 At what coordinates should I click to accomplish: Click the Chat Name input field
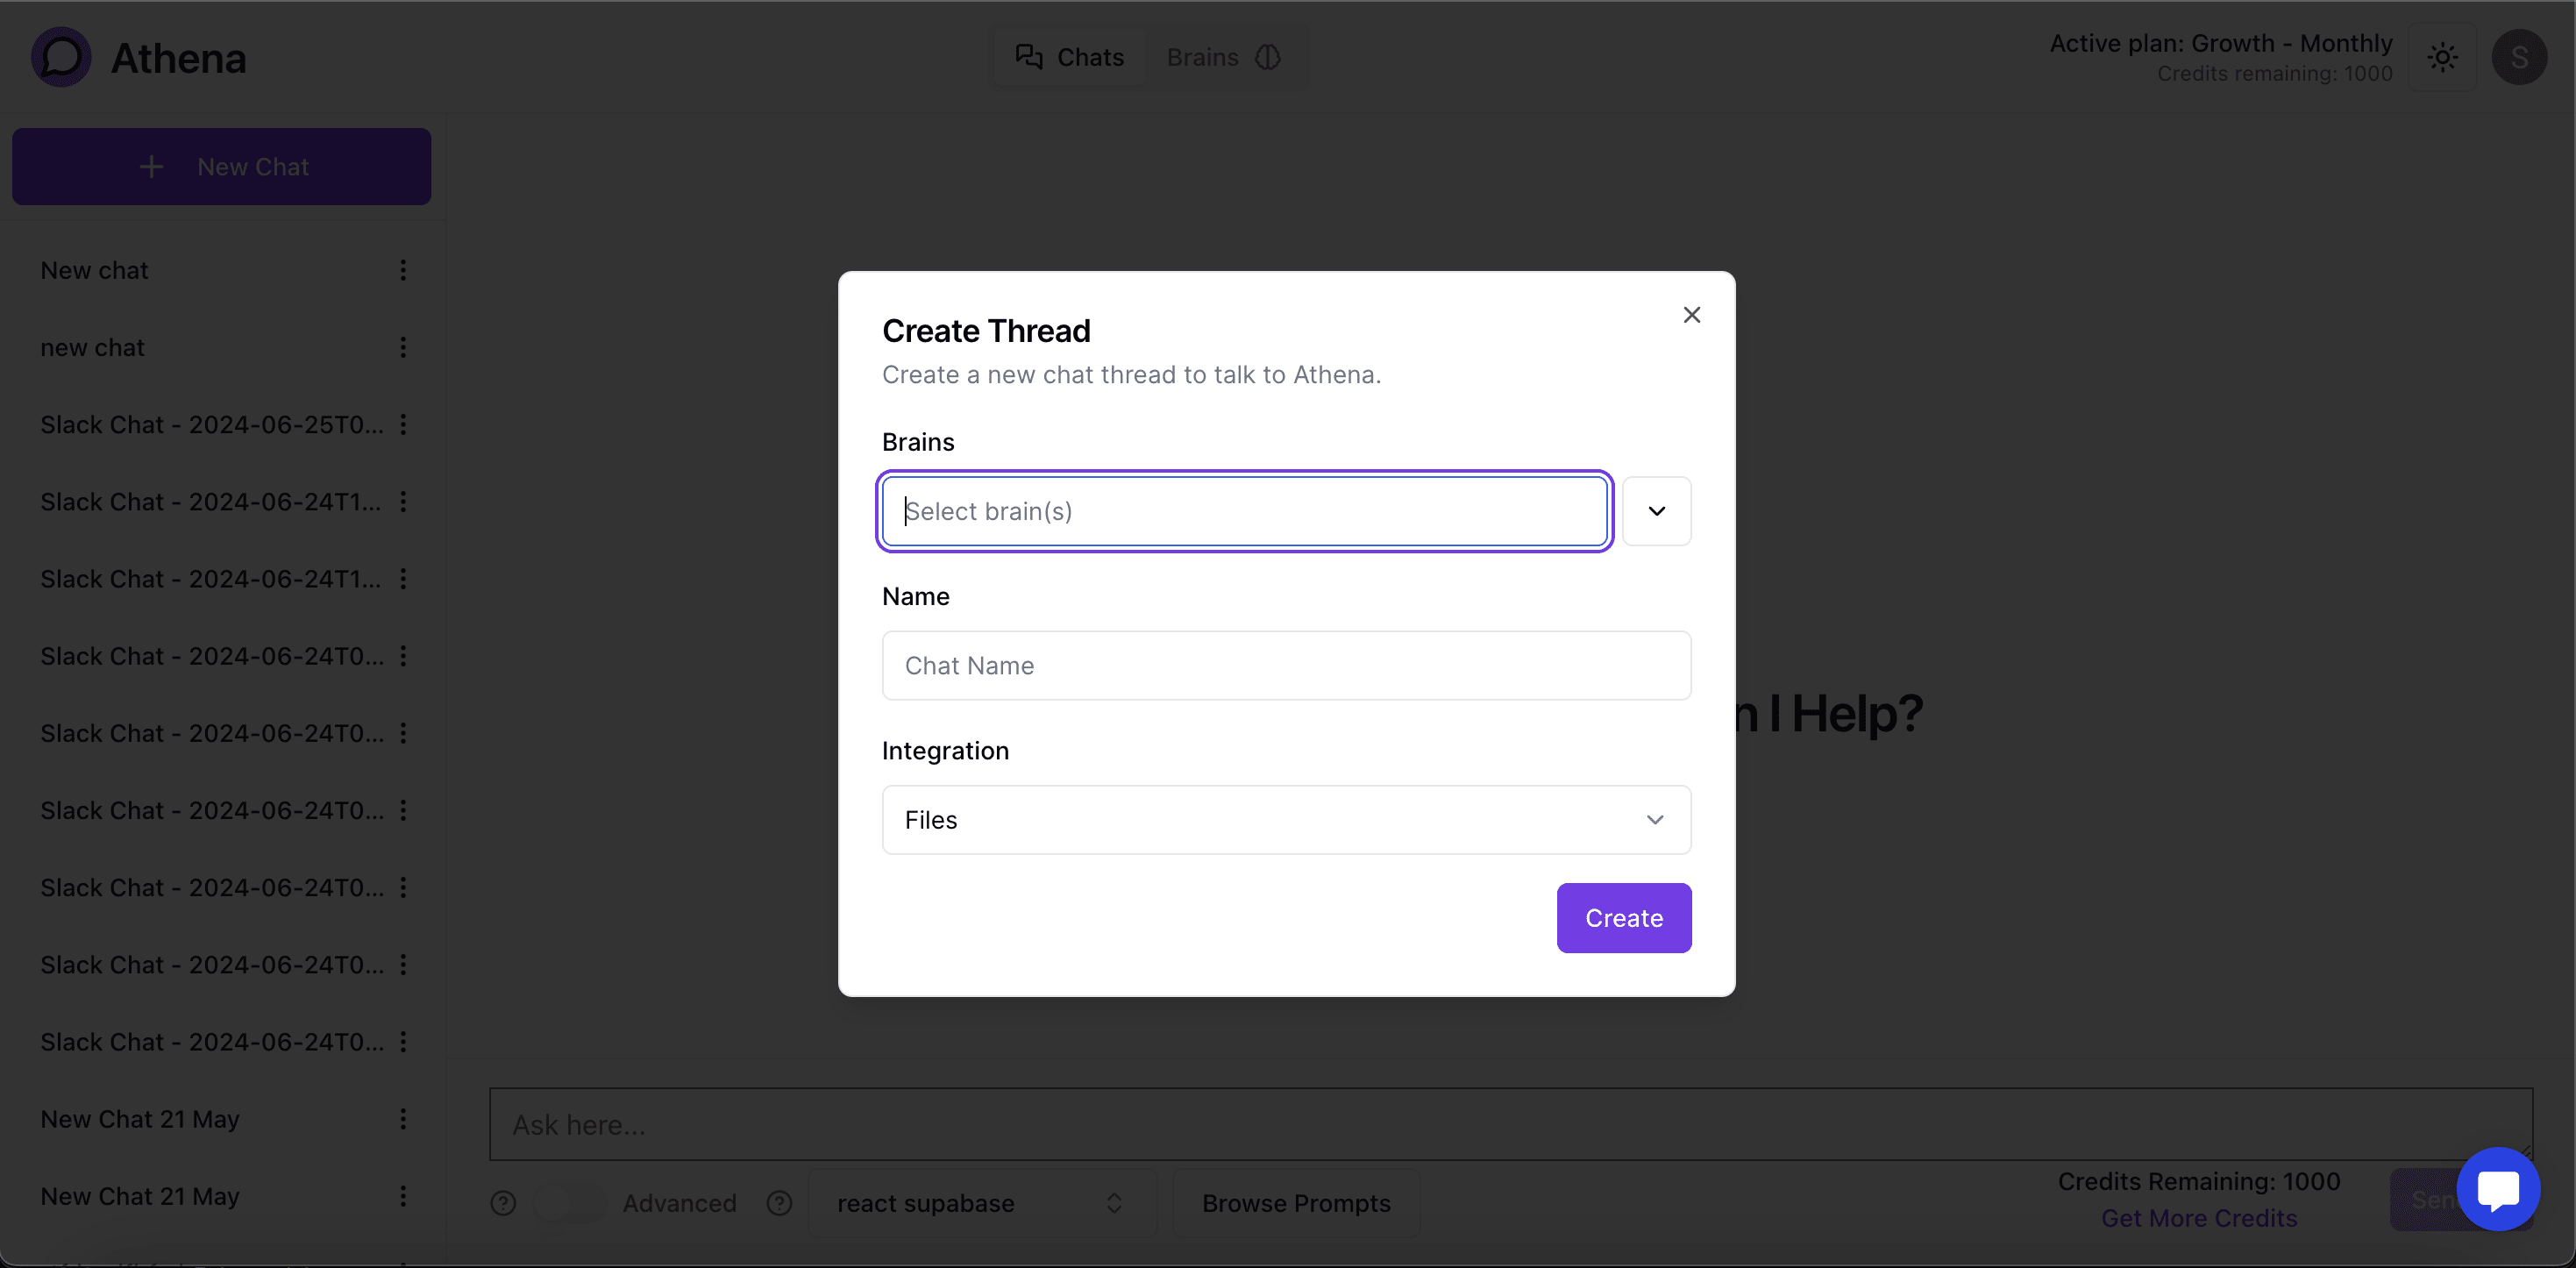[x=1286, y=666]
